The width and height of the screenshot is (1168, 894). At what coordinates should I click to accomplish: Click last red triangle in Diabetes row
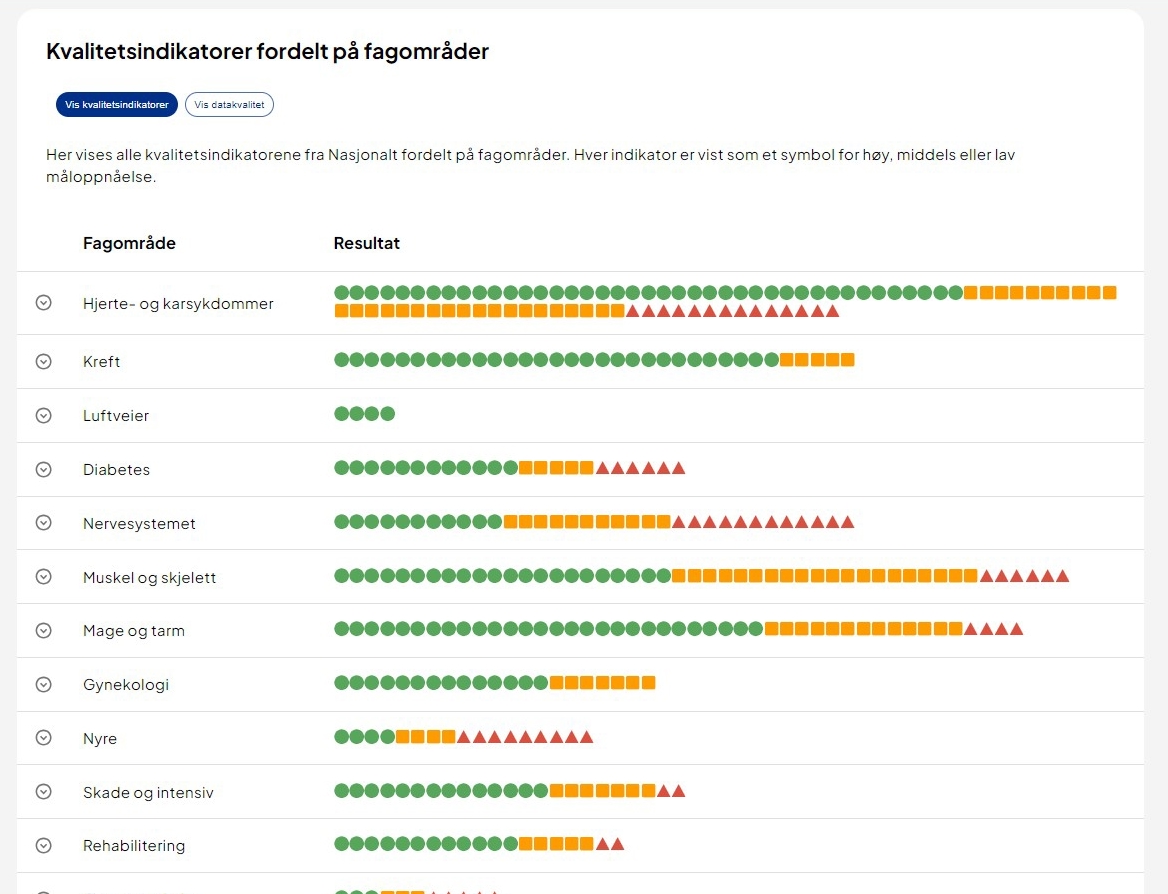(679, 468)
